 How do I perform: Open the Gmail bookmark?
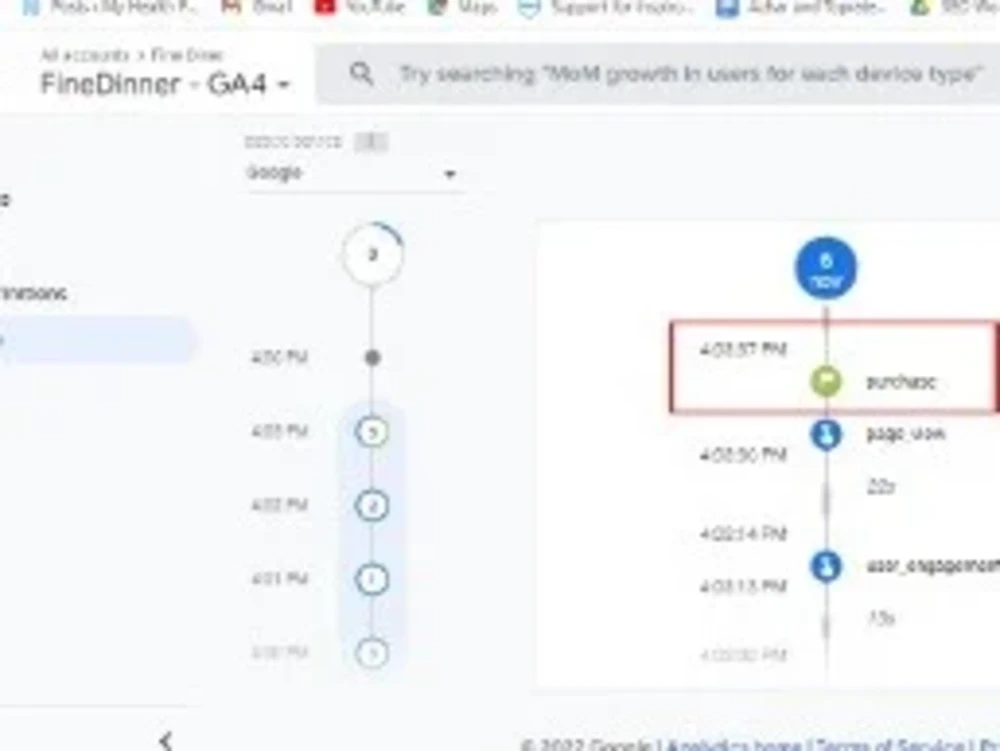coord(247,7)
